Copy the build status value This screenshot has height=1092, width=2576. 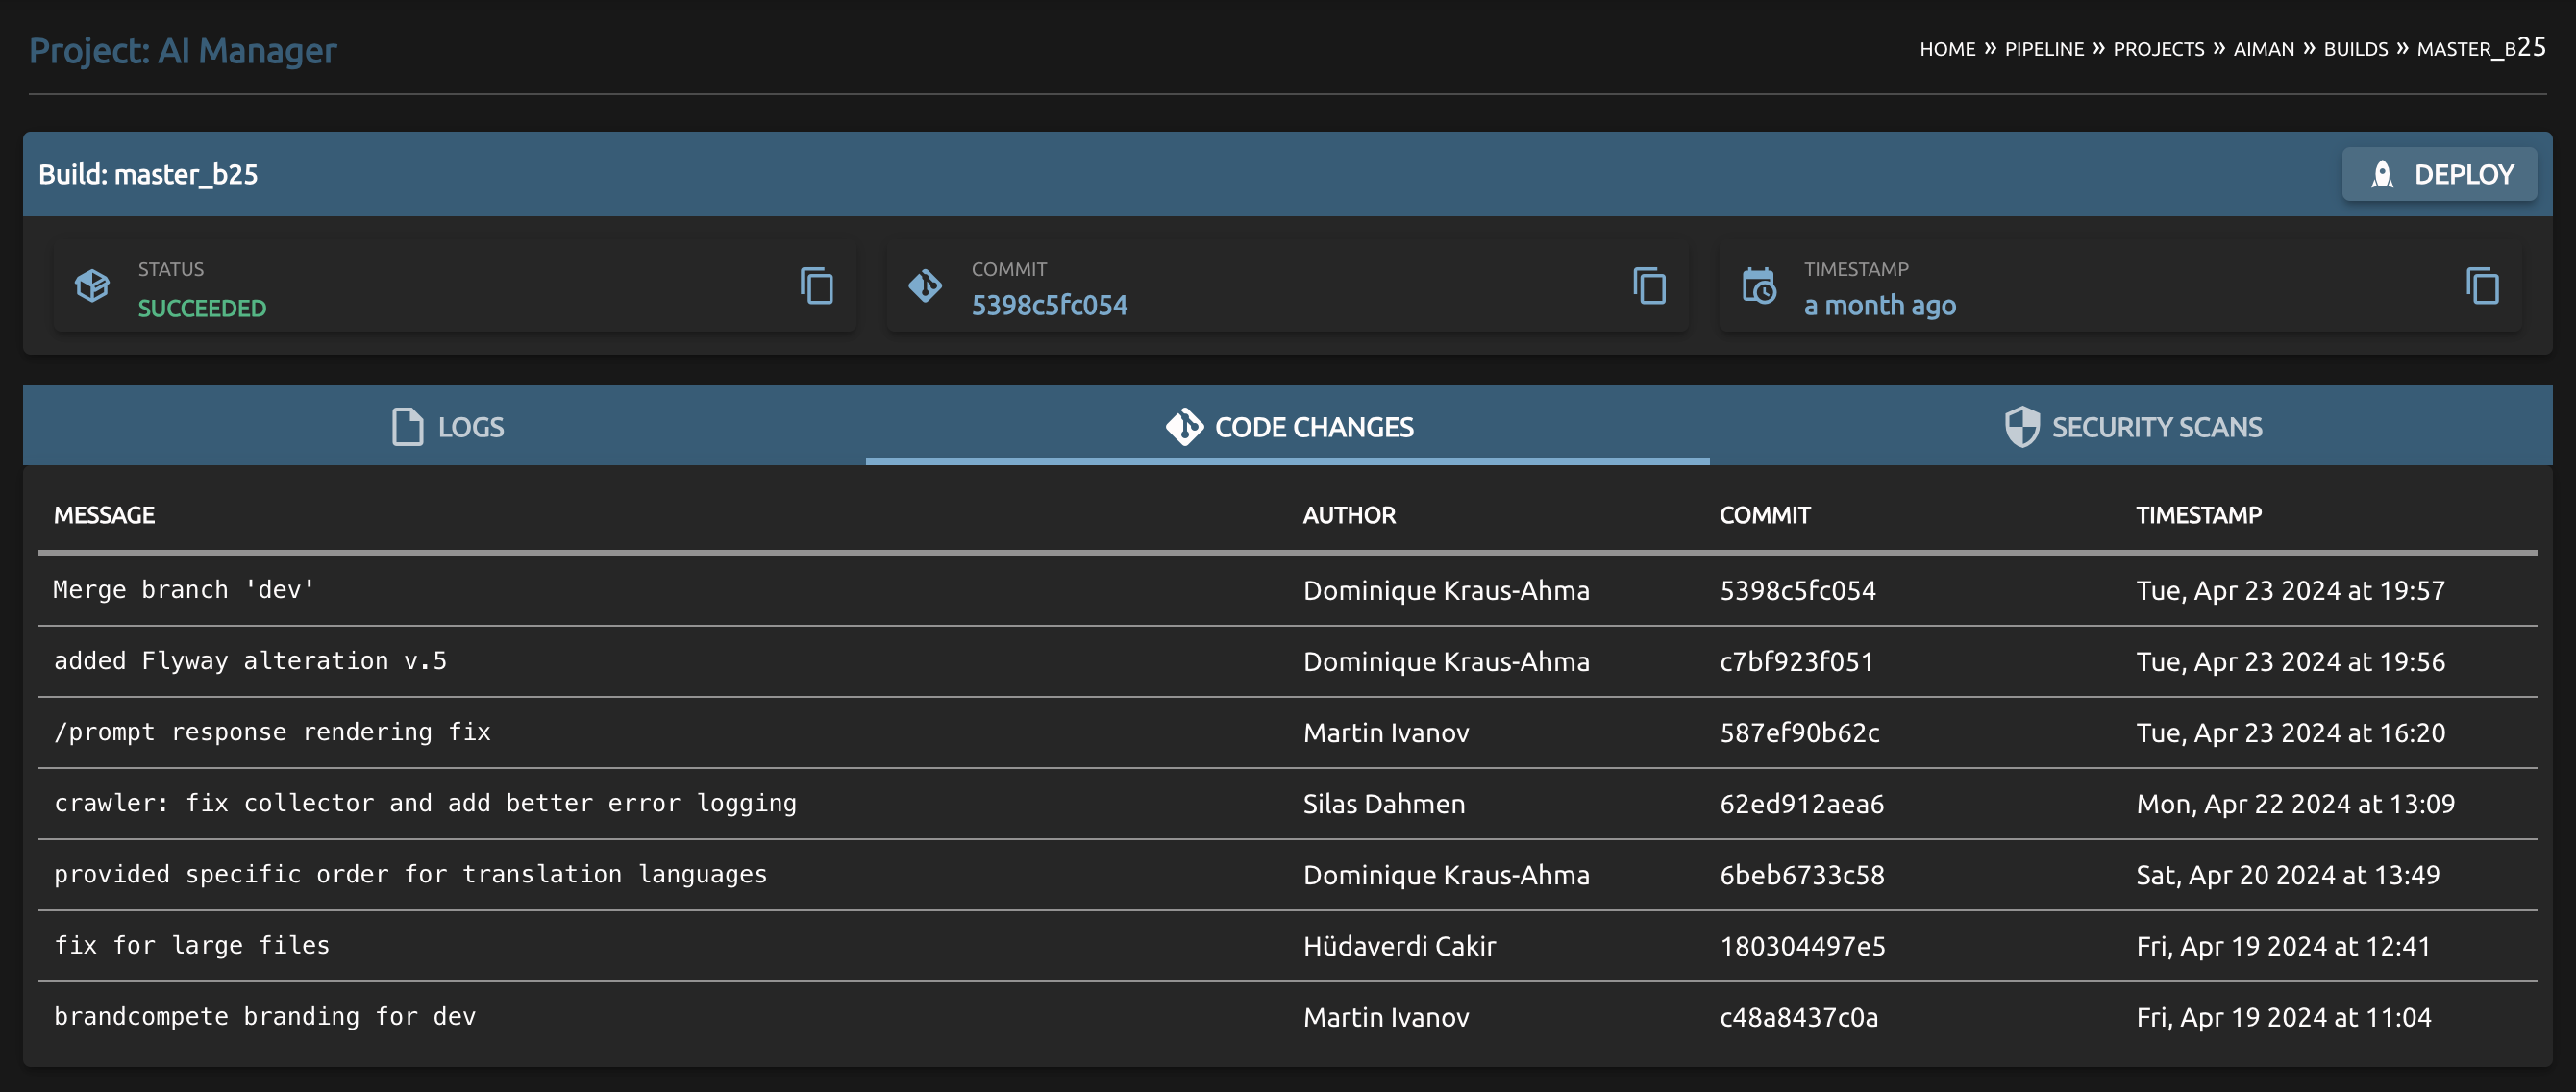(x=816, y=286)
